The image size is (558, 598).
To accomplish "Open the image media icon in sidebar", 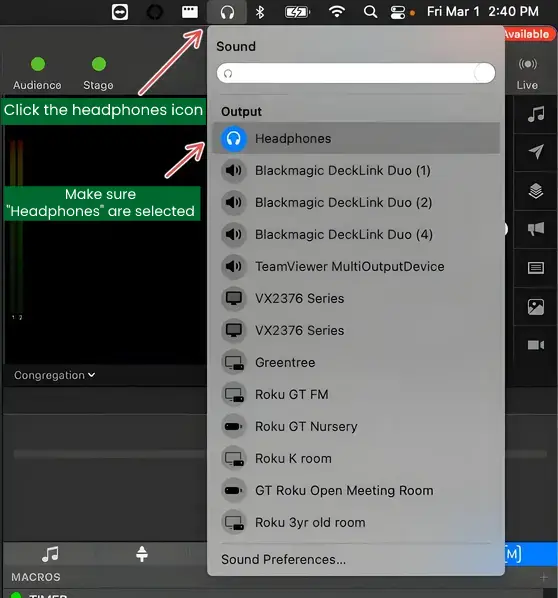I will (536, 307).
